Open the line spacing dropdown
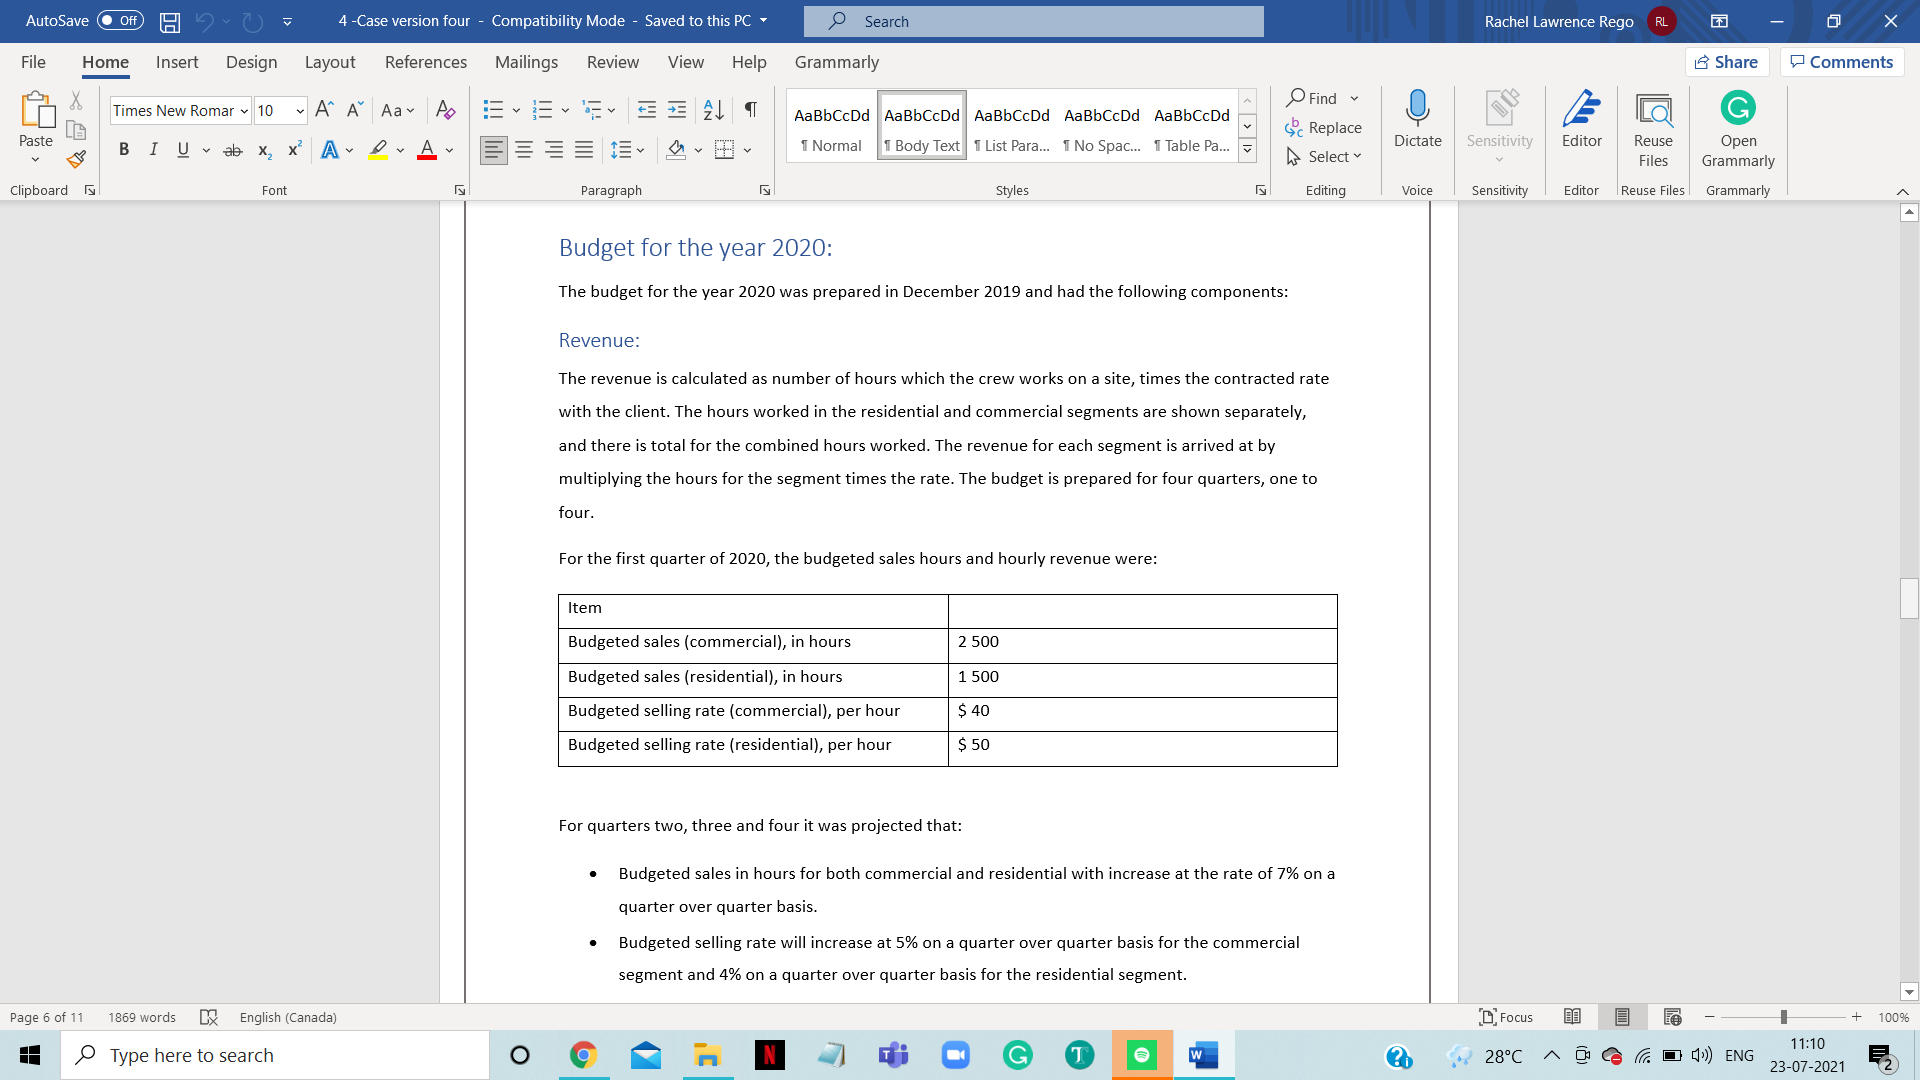The image size is (1920, 1080). (x=627, y=149)
